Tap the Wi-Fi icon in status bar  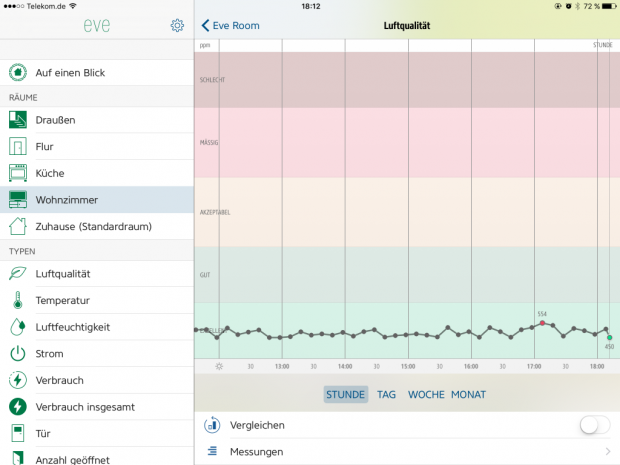point(73,6)
